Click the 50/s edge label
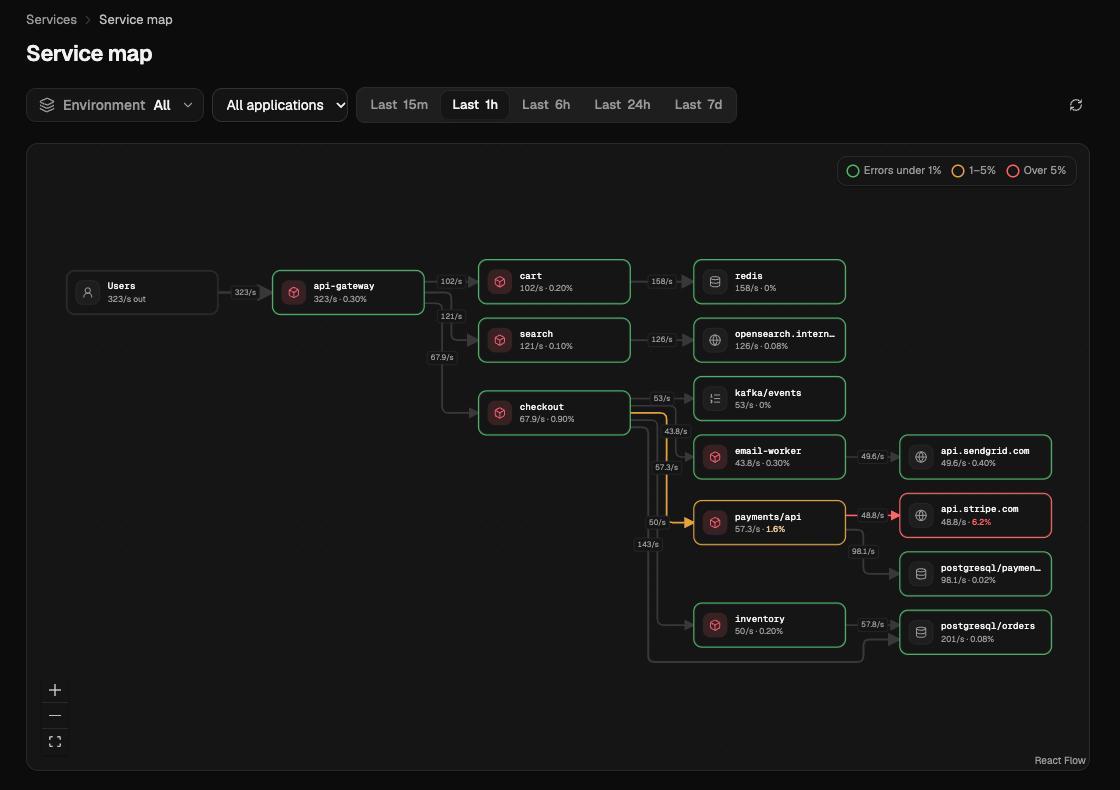 point(657,522)
